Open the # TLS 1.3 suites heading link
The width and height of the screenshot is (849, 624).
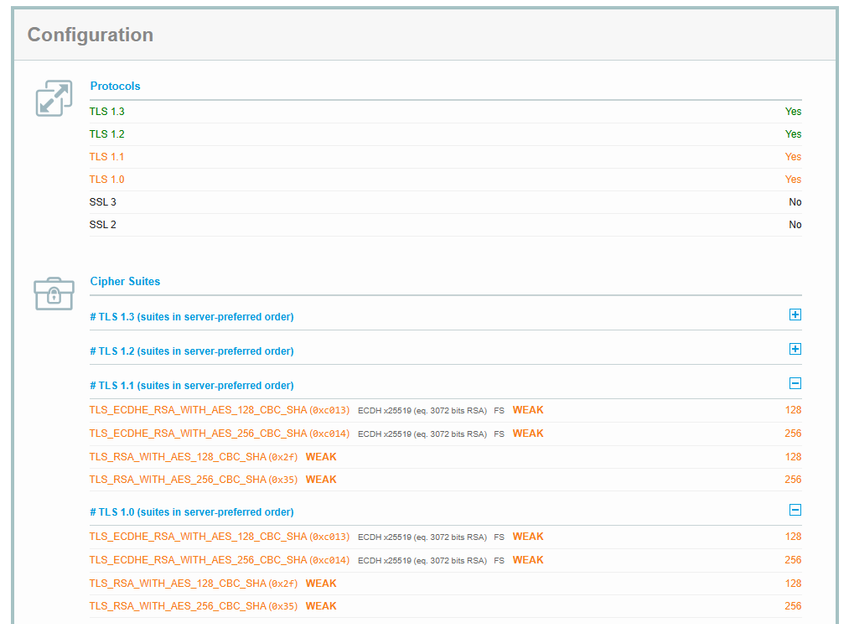point(192,317)
